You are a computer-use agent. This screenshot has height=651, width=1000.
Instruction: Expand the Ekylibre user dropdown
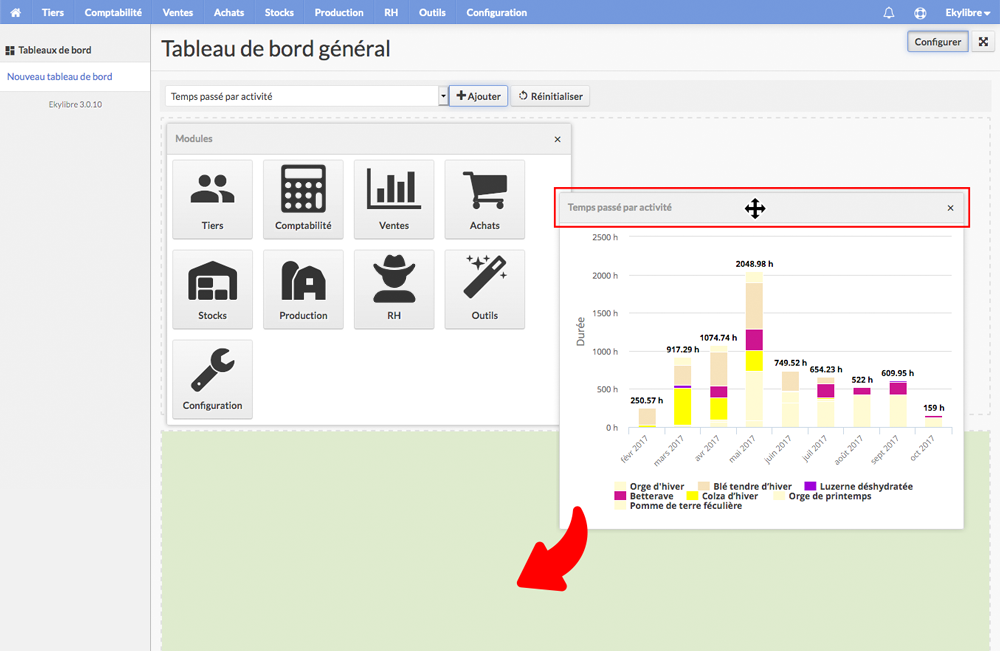tap(967, 12)
